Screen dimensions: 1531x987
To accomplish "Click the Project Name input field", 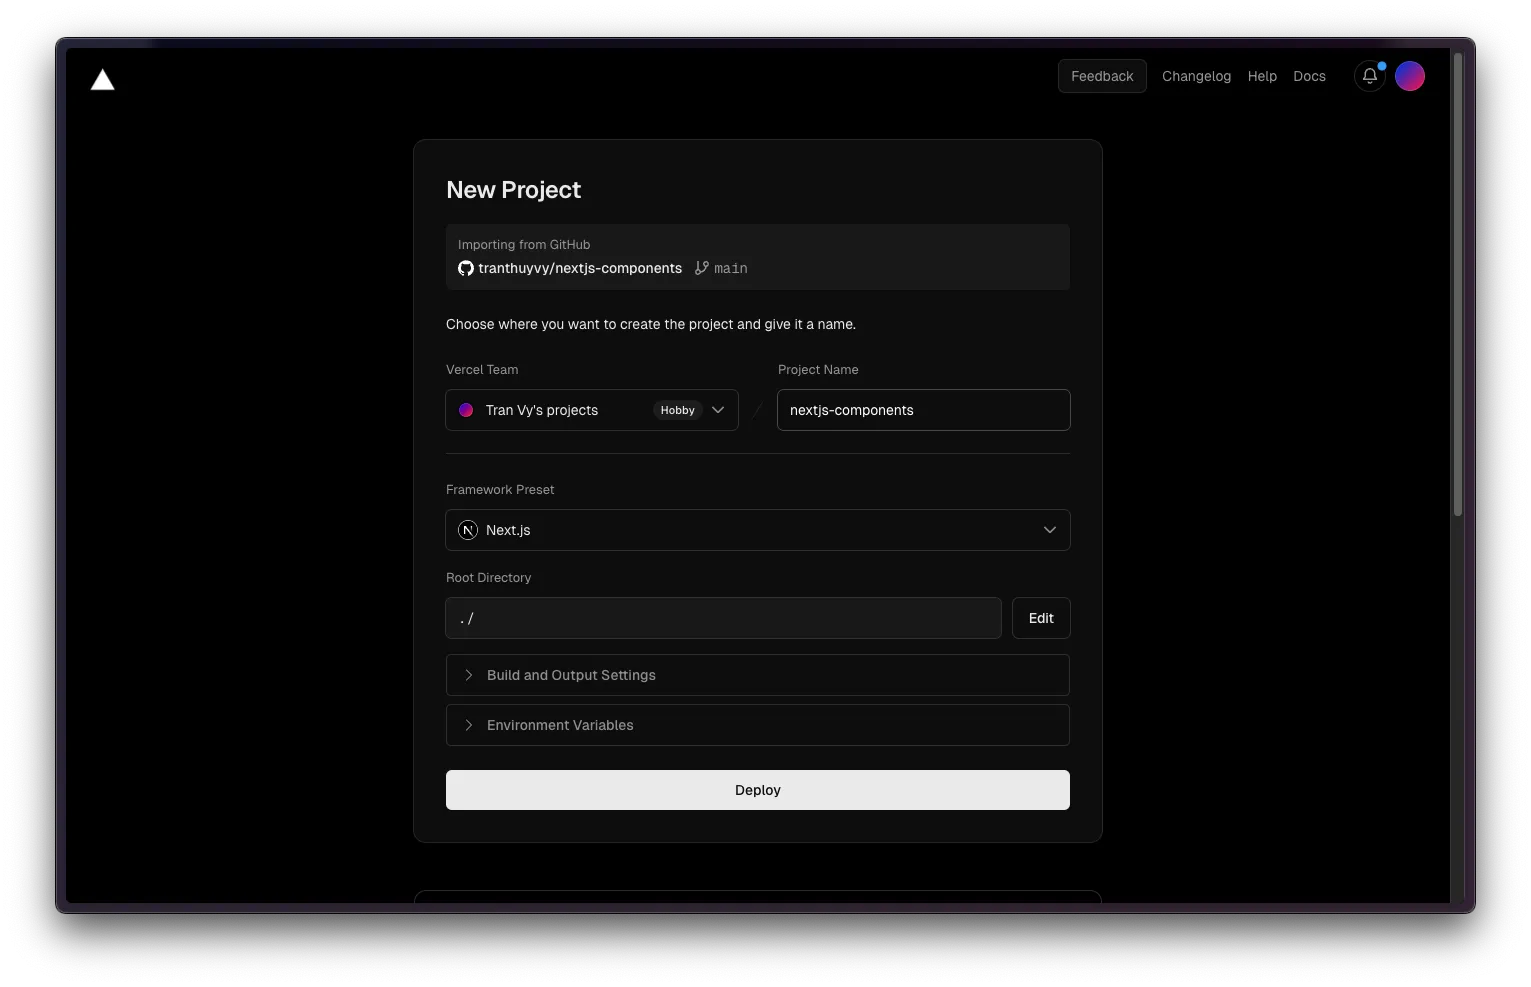I will pyautogui.click(x=924, y=410).
